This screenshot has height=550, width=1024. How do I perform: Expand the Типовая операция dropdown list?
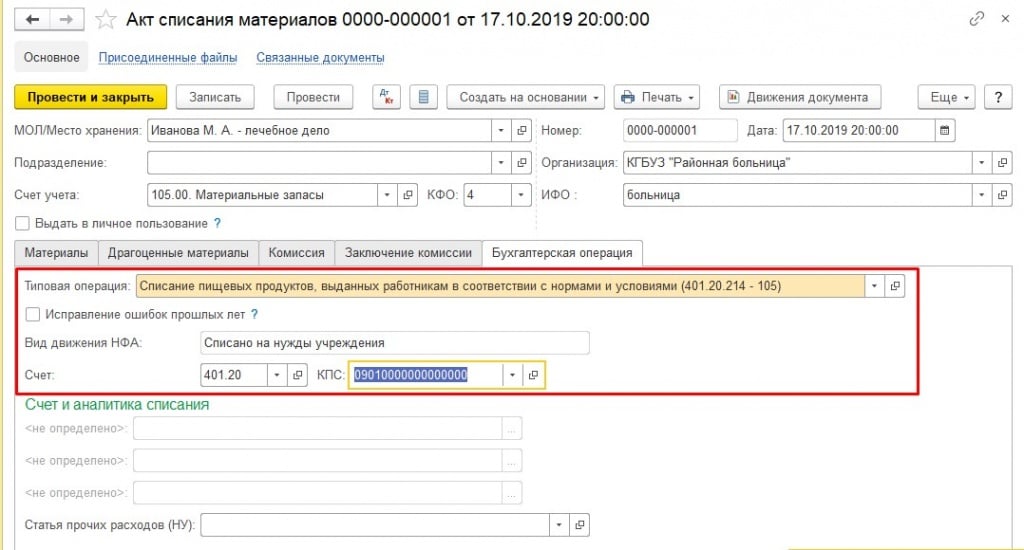[x=874, y=286]
